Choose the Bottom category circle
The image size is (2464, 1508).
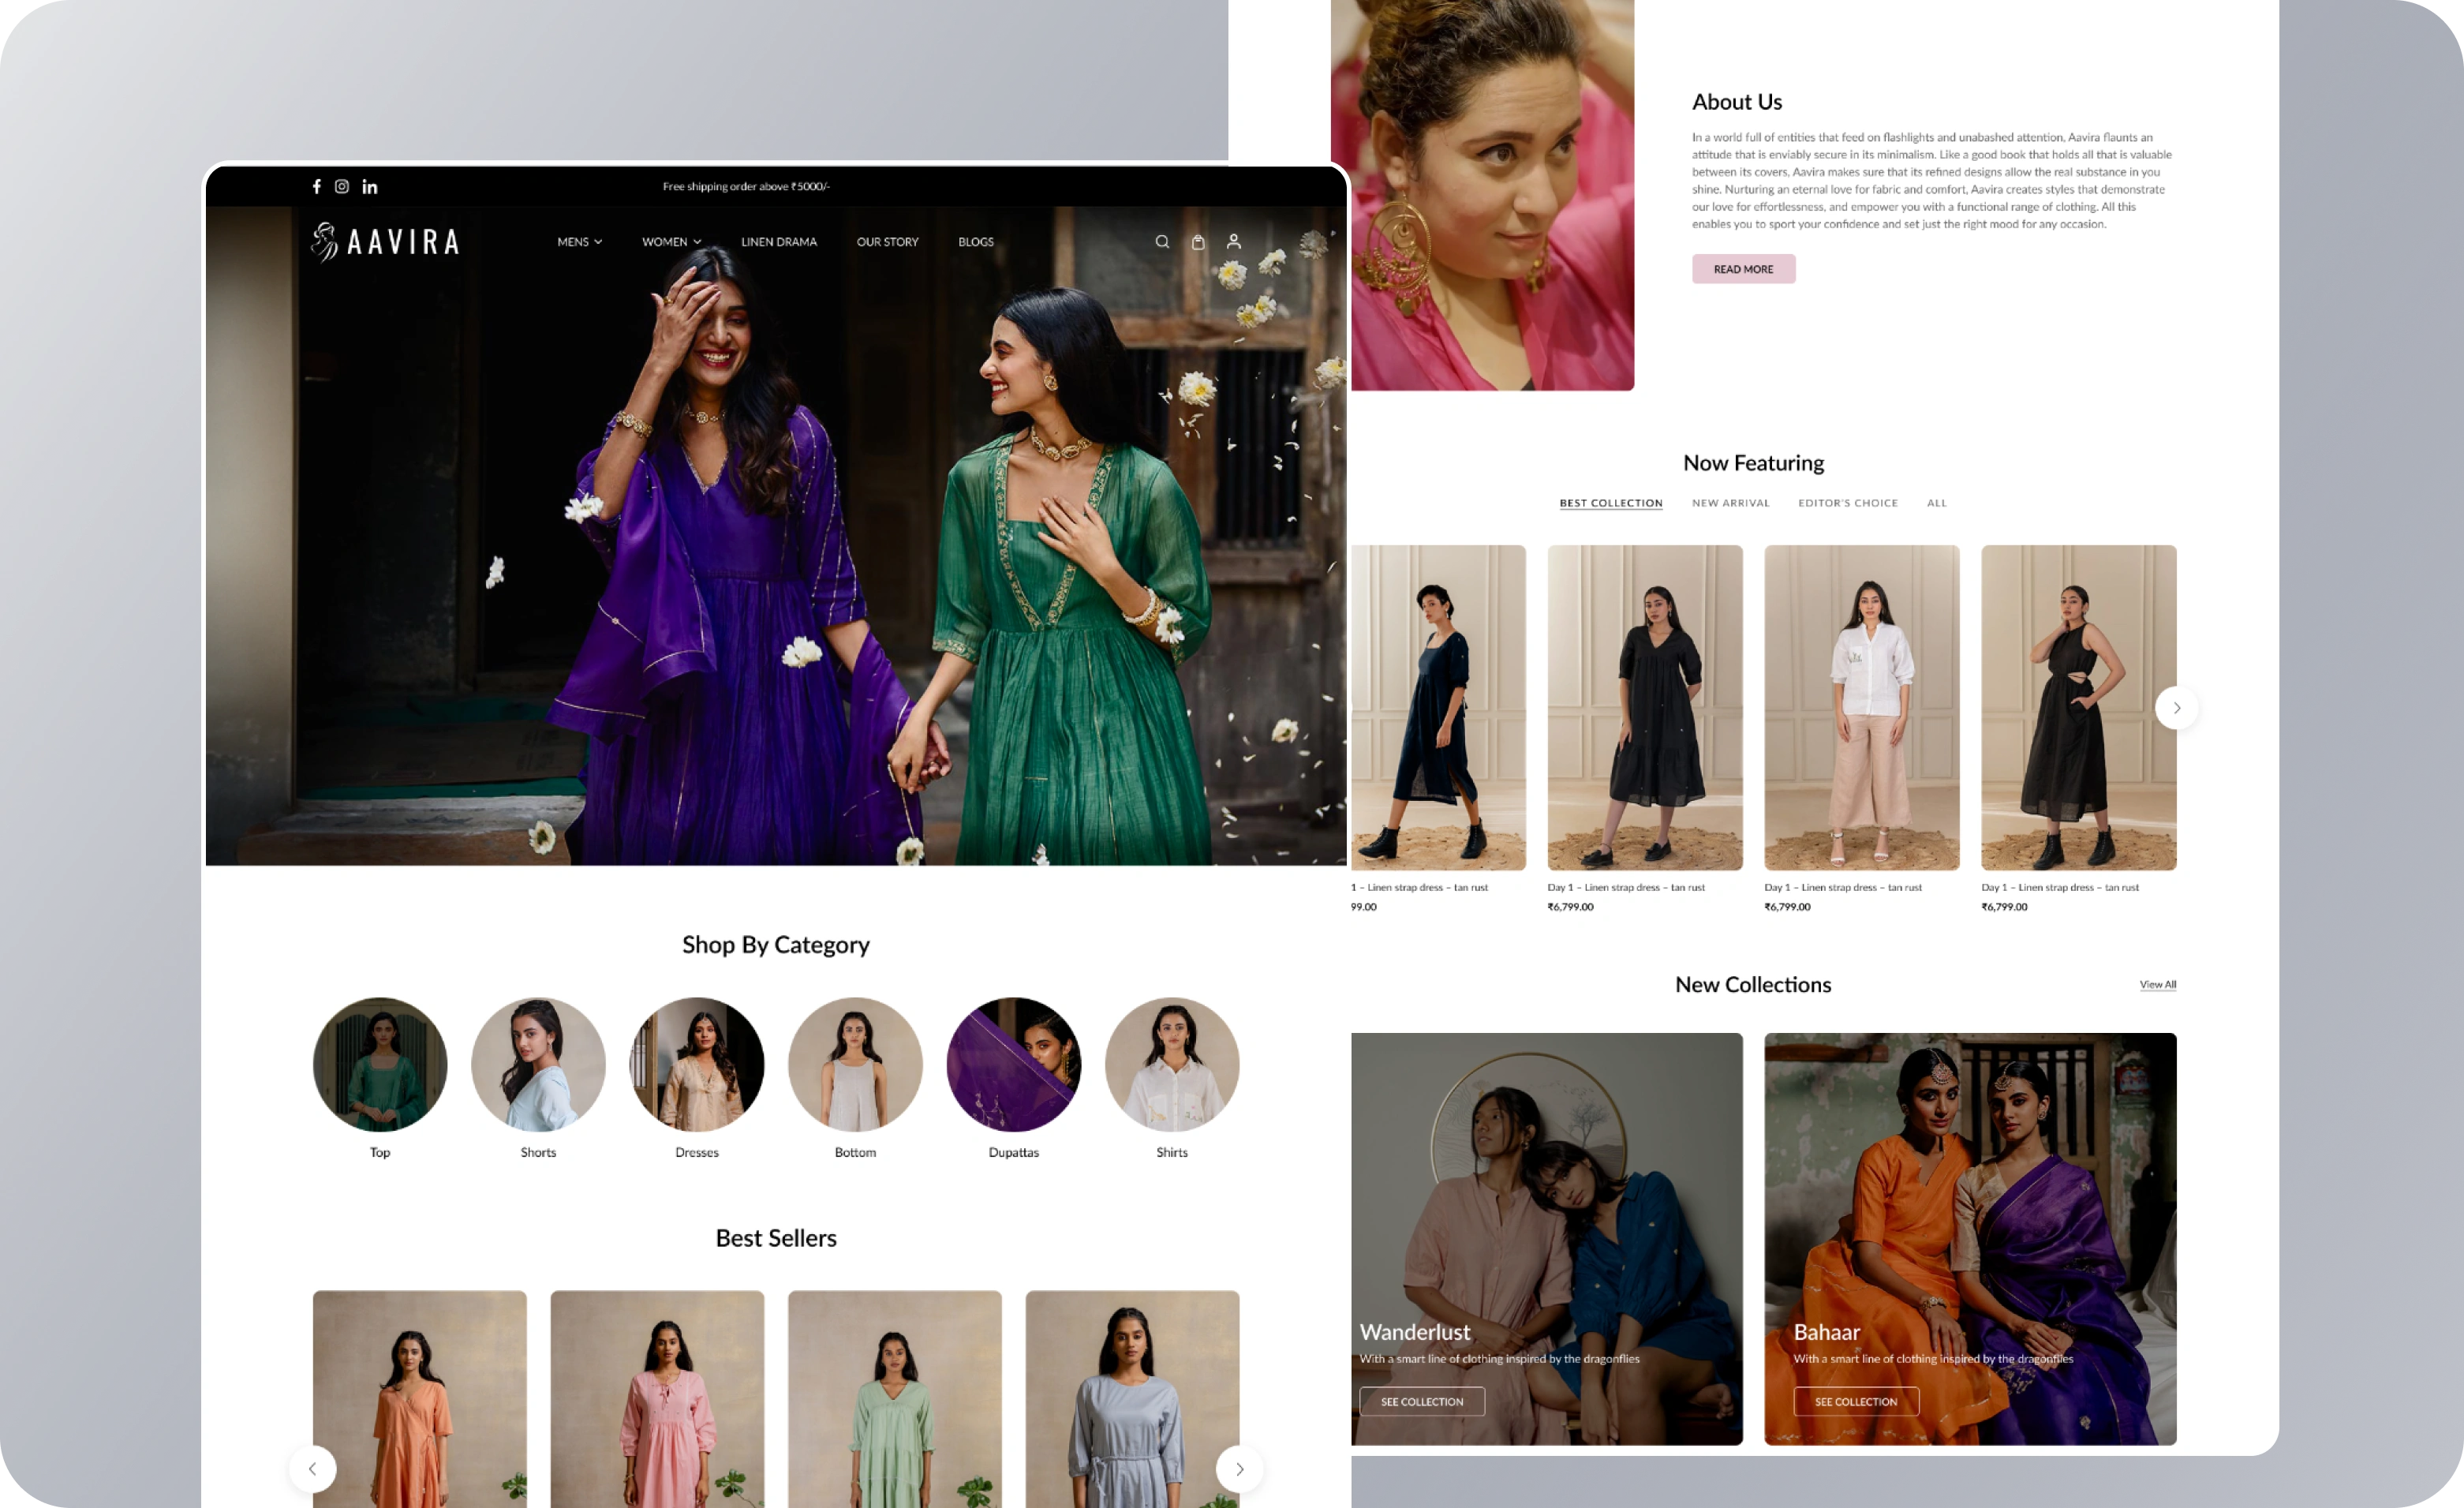[x=855, y=1064]
